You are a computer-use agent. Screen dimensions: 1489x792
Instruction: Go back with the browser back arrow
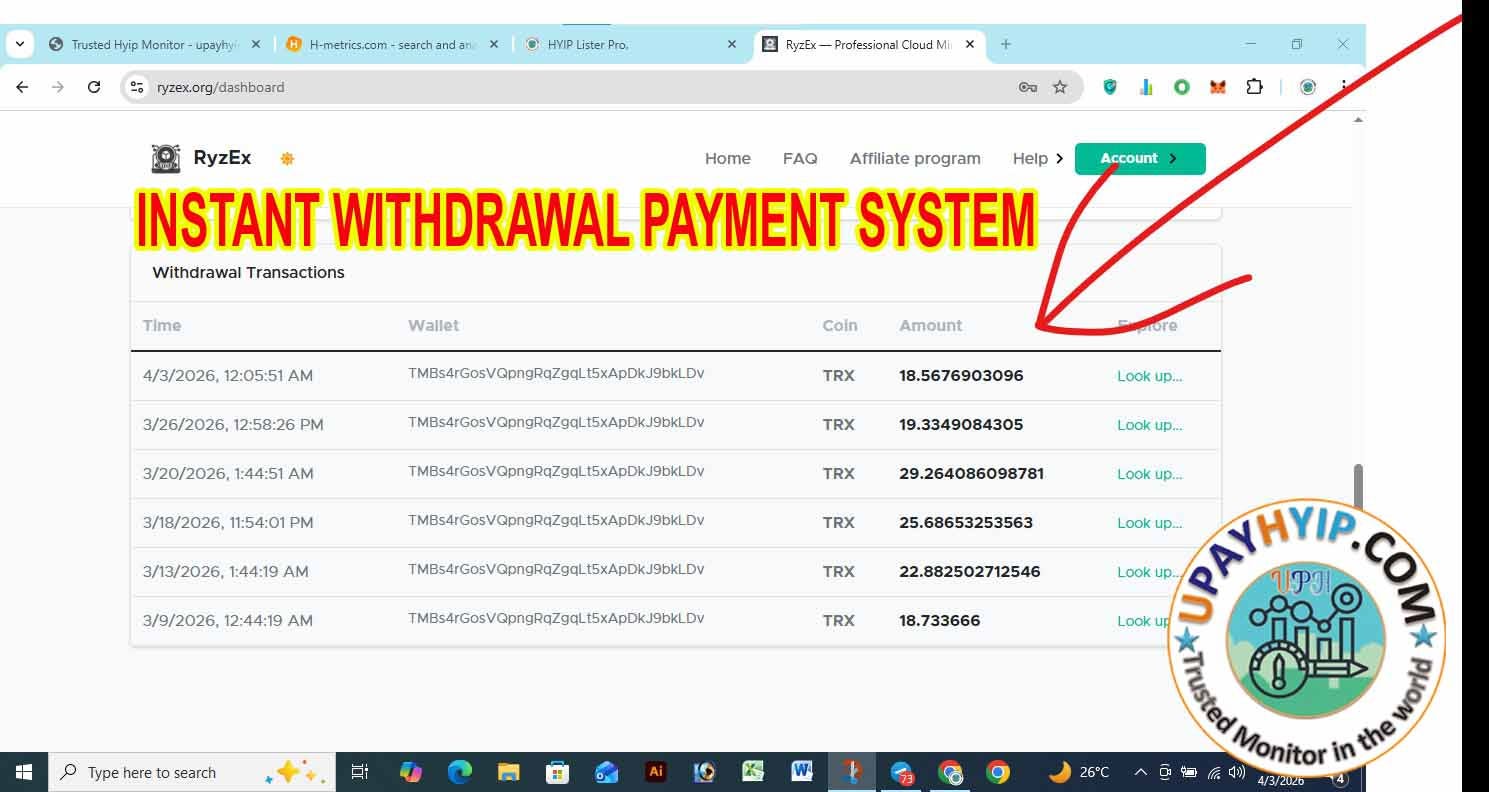[22, 87]
